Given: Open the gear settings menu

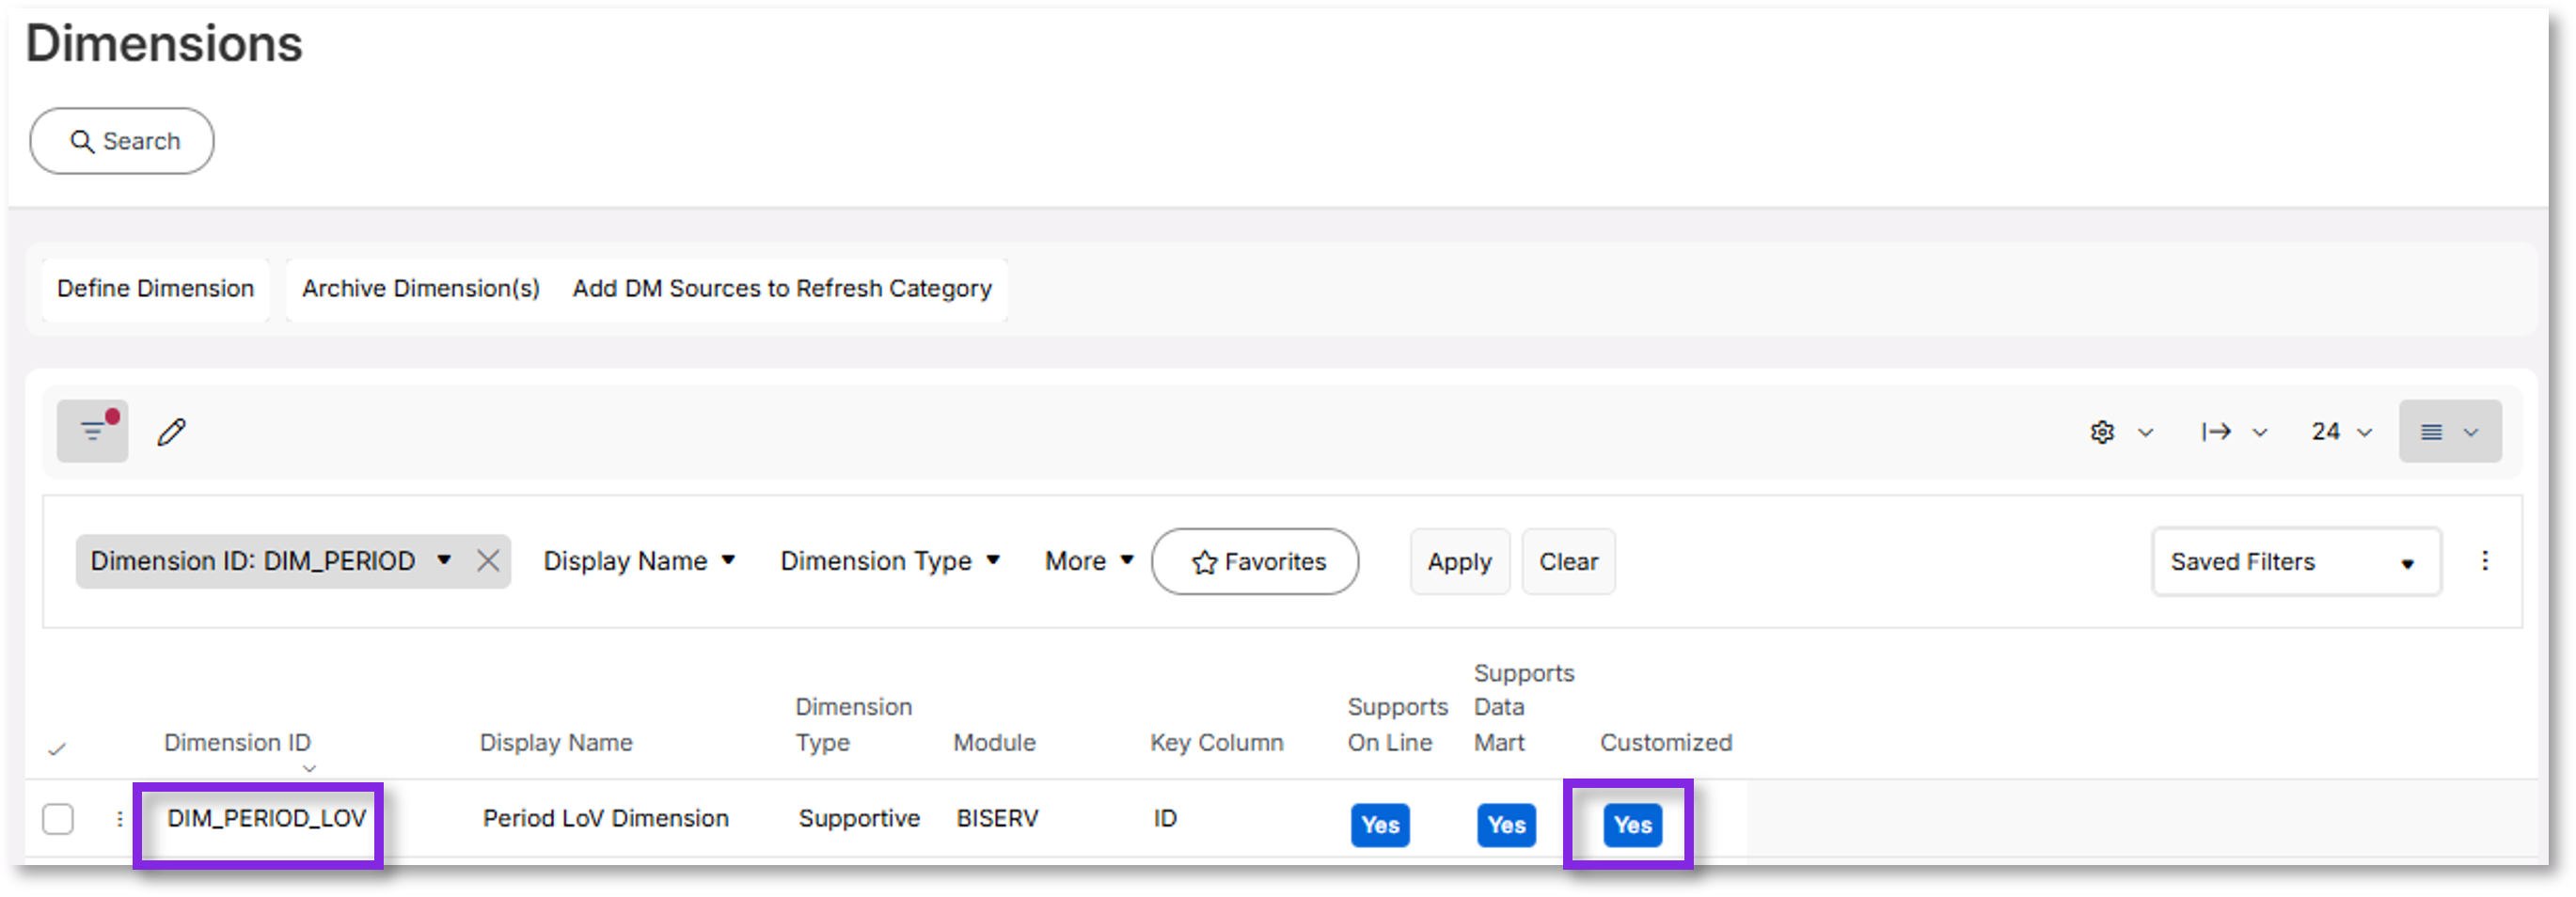Looking at the screenshot, I should click(2120, 431).
